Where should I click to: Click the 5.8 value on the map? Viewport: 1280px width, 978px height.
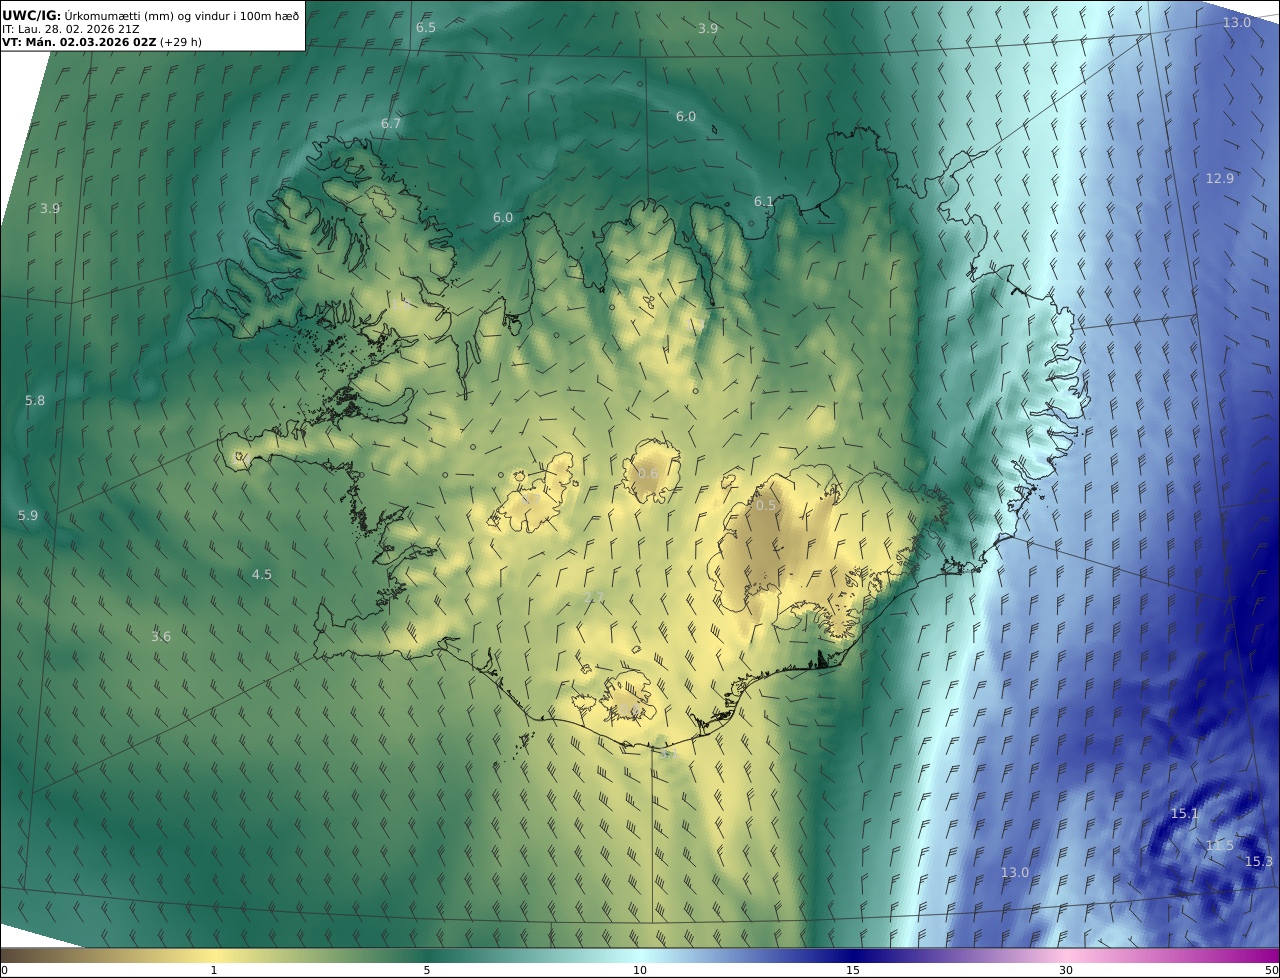pos(35,400)
